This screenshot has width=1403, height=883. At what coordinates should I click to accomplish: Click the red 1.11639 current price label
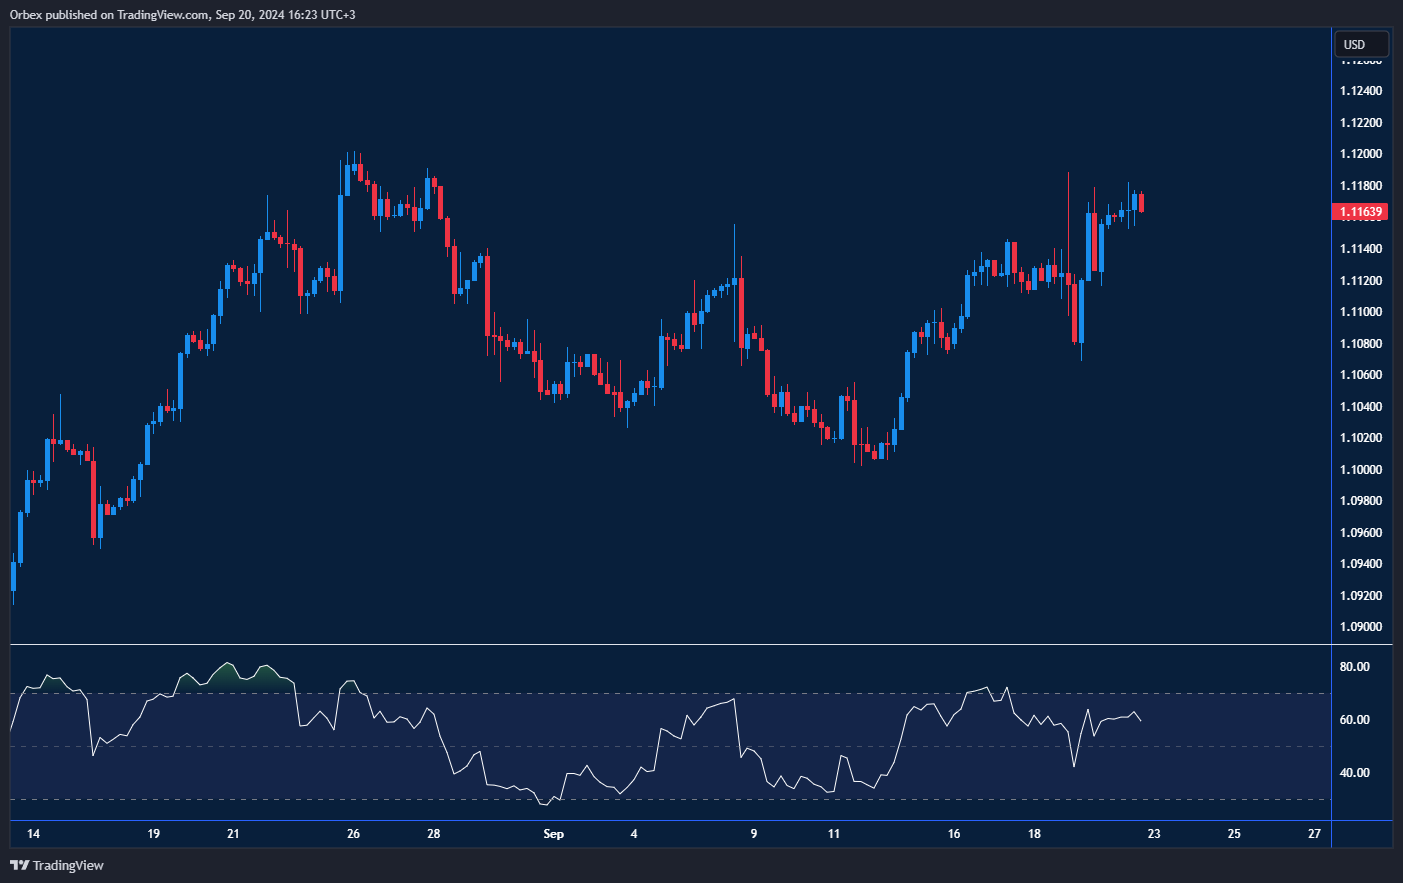1360,212
